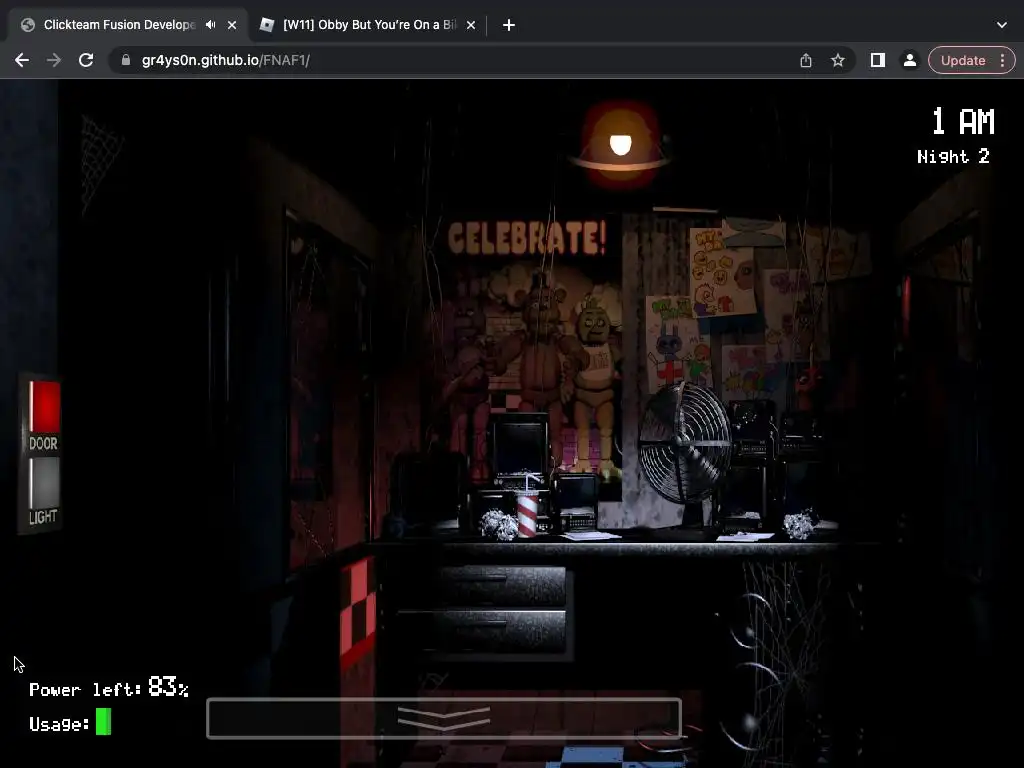Close the [W11] Obby tab

(x=471, y=25)
